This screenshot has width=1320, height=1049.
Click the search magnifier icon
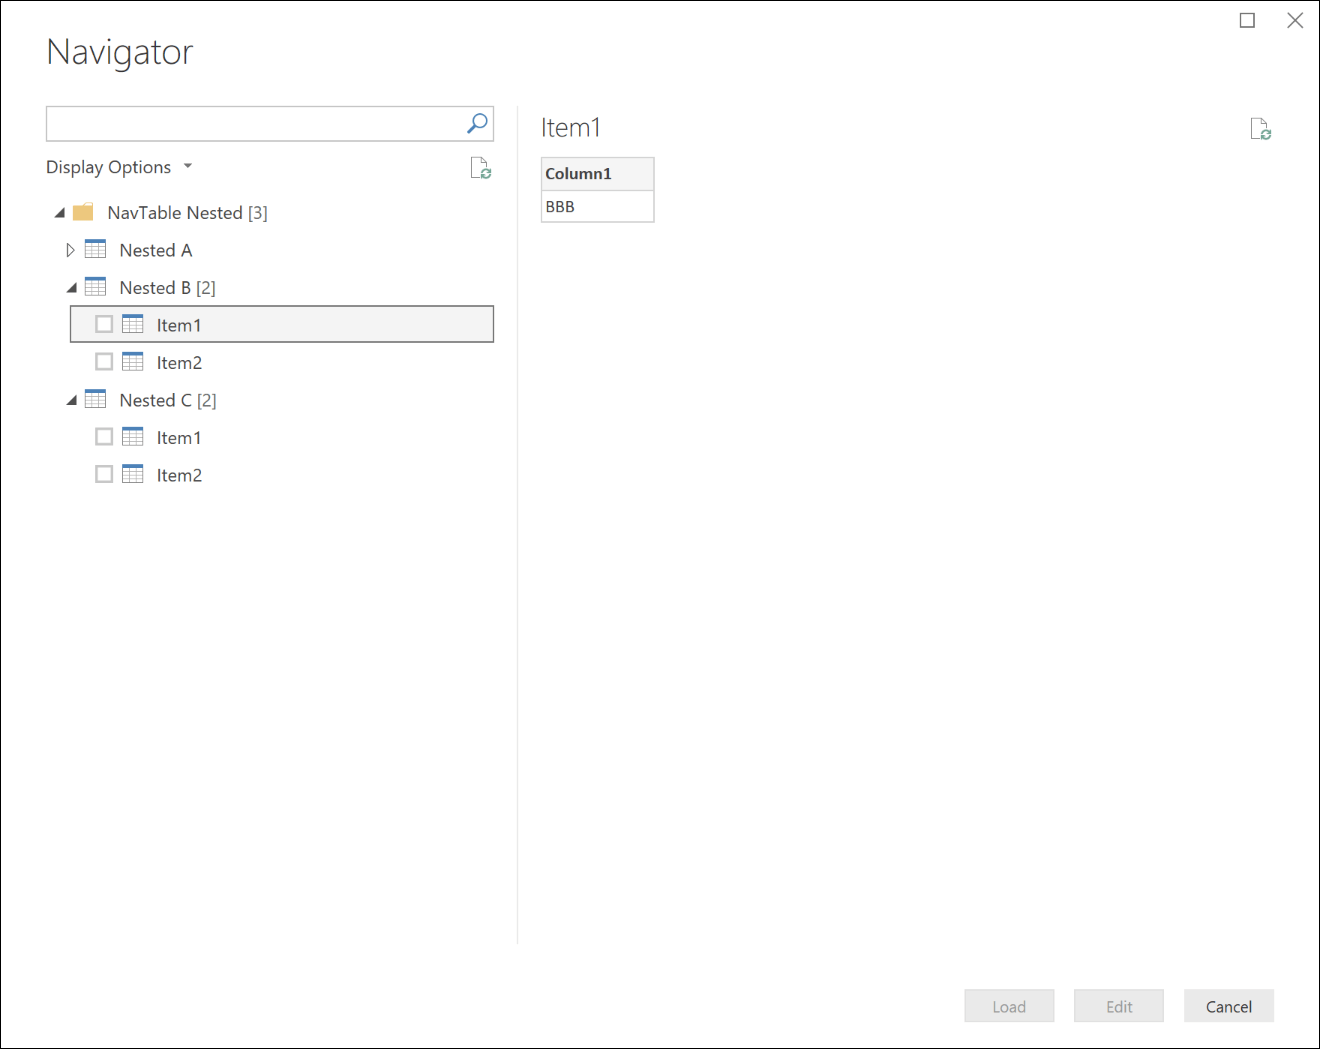click(477, 123)
